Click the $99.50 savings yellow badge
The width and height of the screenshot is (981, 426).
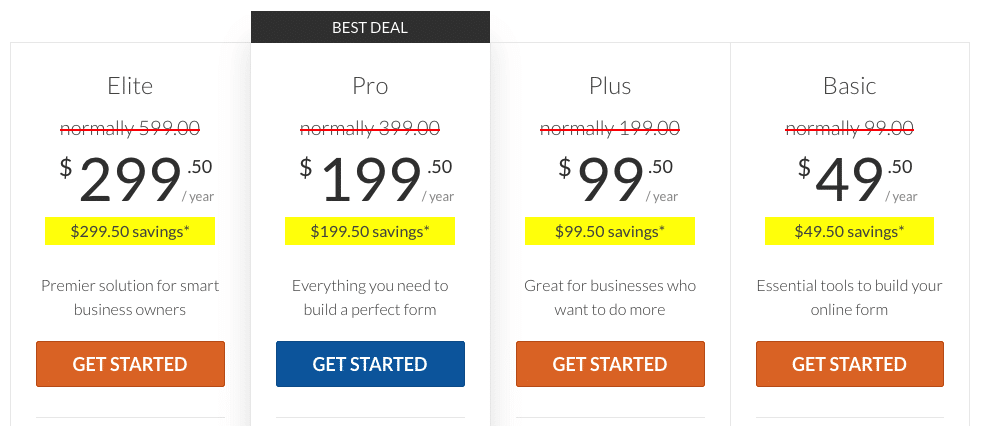(x=610, y=231)
